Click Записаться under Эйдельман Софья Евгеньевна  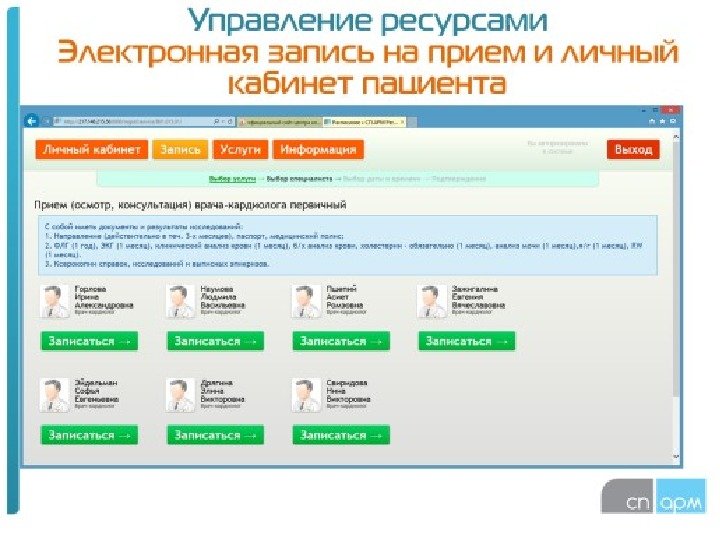click(90, 435)
